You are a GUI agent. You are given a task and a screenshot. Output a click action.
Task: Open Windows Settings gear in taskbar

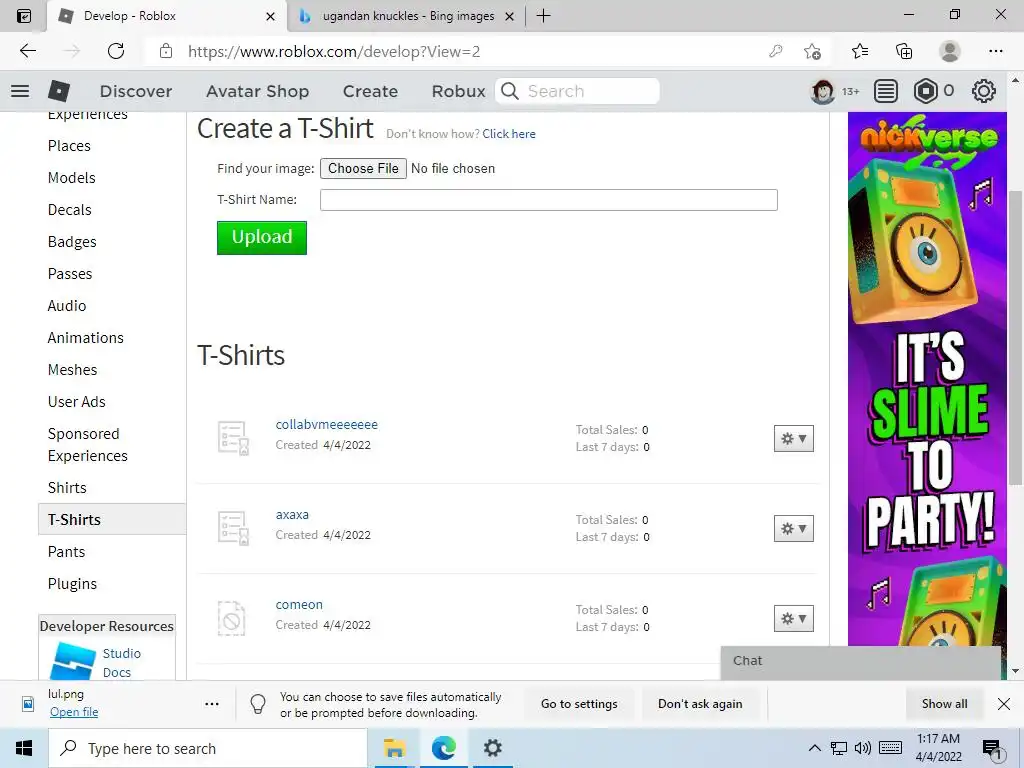[492, 748]
